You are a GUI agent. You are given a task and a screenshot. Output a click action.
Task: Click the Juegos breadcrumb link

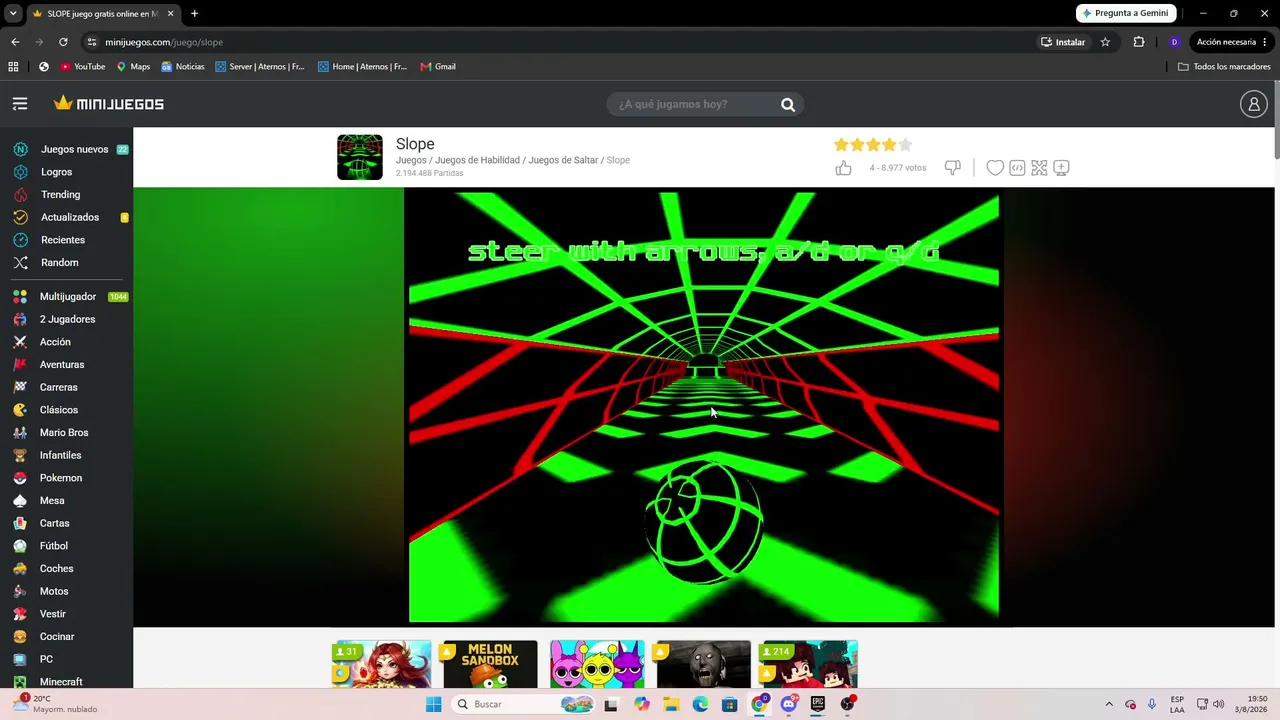point(411,160)
